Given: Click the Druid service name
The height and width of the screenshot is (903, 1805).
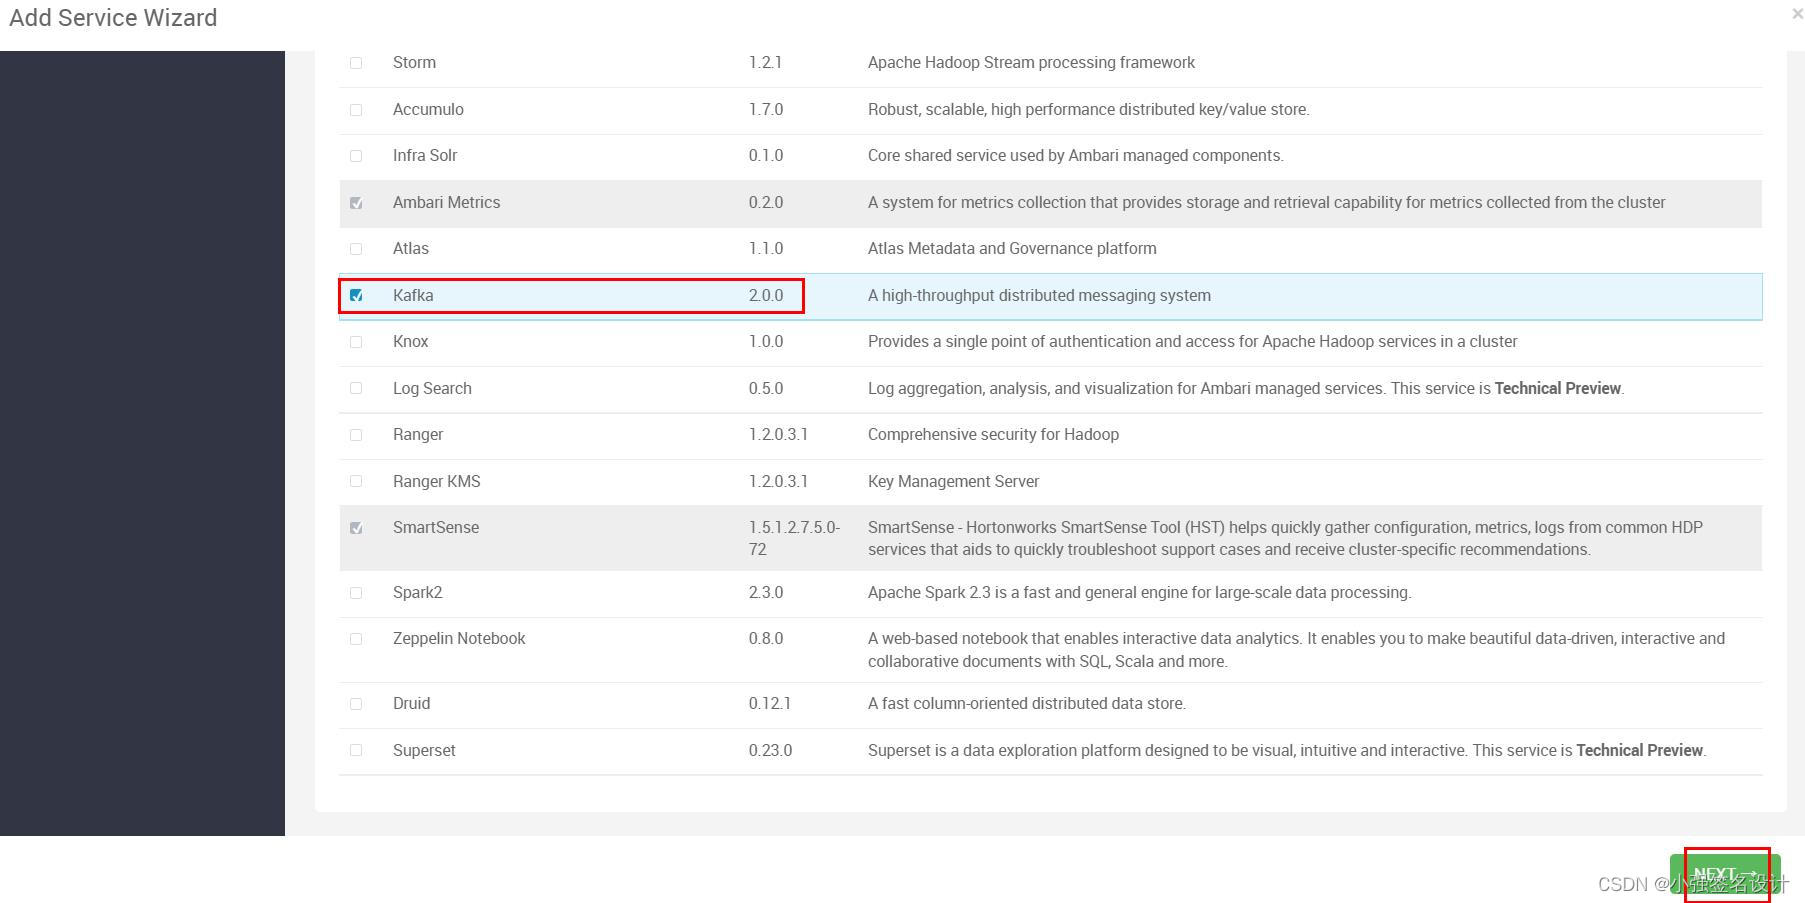Looking at the screenshot, I should tap(412, 703).
